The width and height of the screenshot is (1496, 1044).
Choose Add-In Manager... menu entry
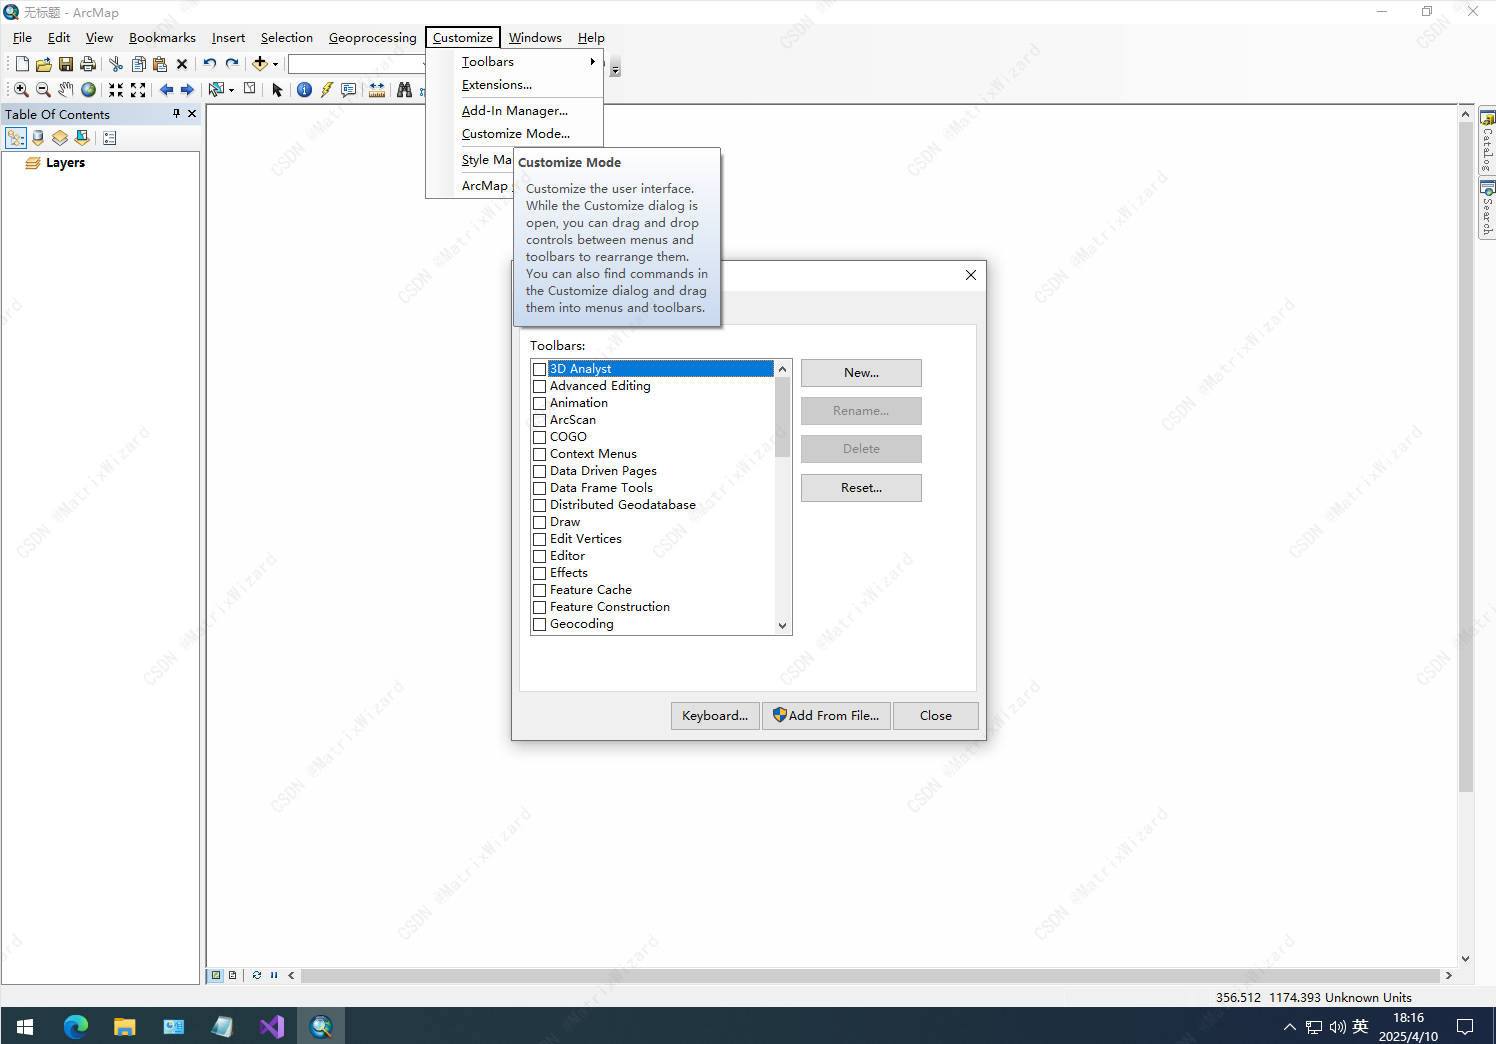pos(514,111)
